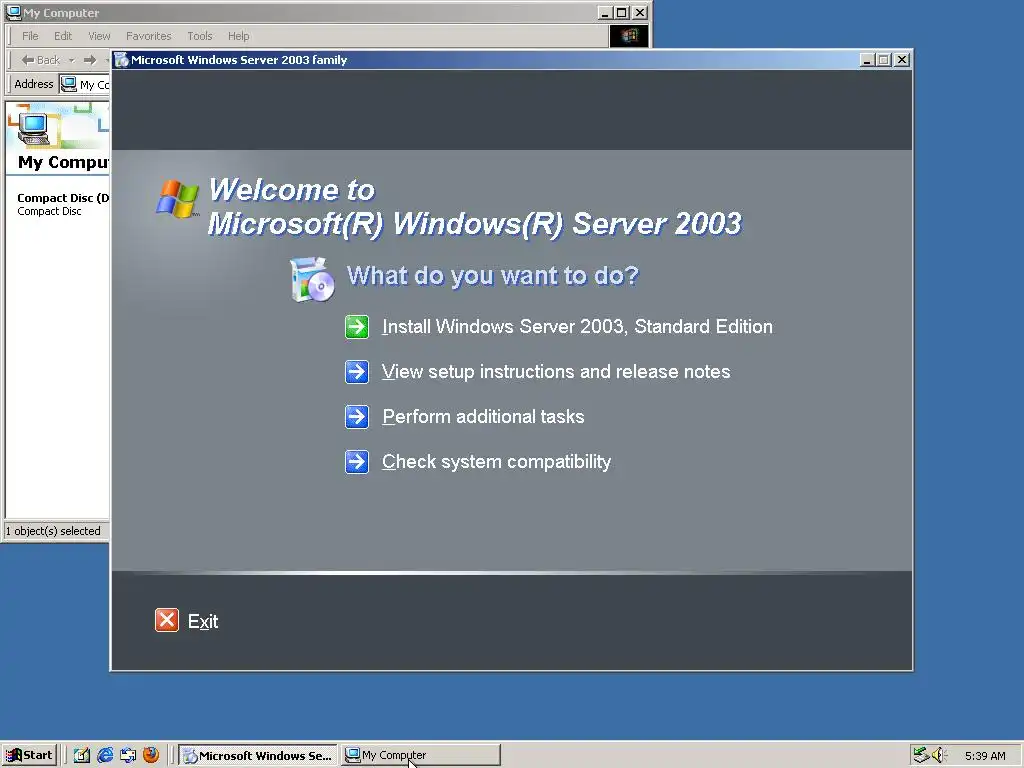Screen dimensions: 1024x768
Task: Close the Windows Server 2003 family window
Action: [902, 60]
